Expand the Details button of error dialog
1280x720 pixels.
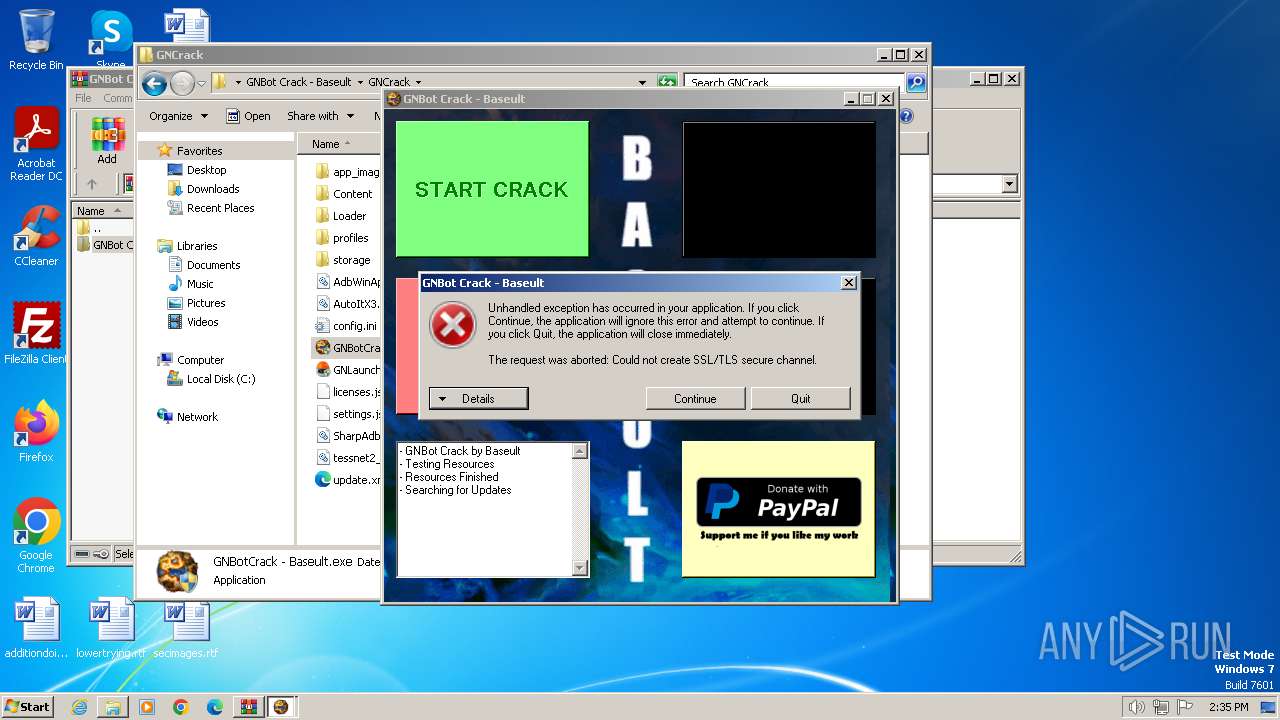pos(478,398)
